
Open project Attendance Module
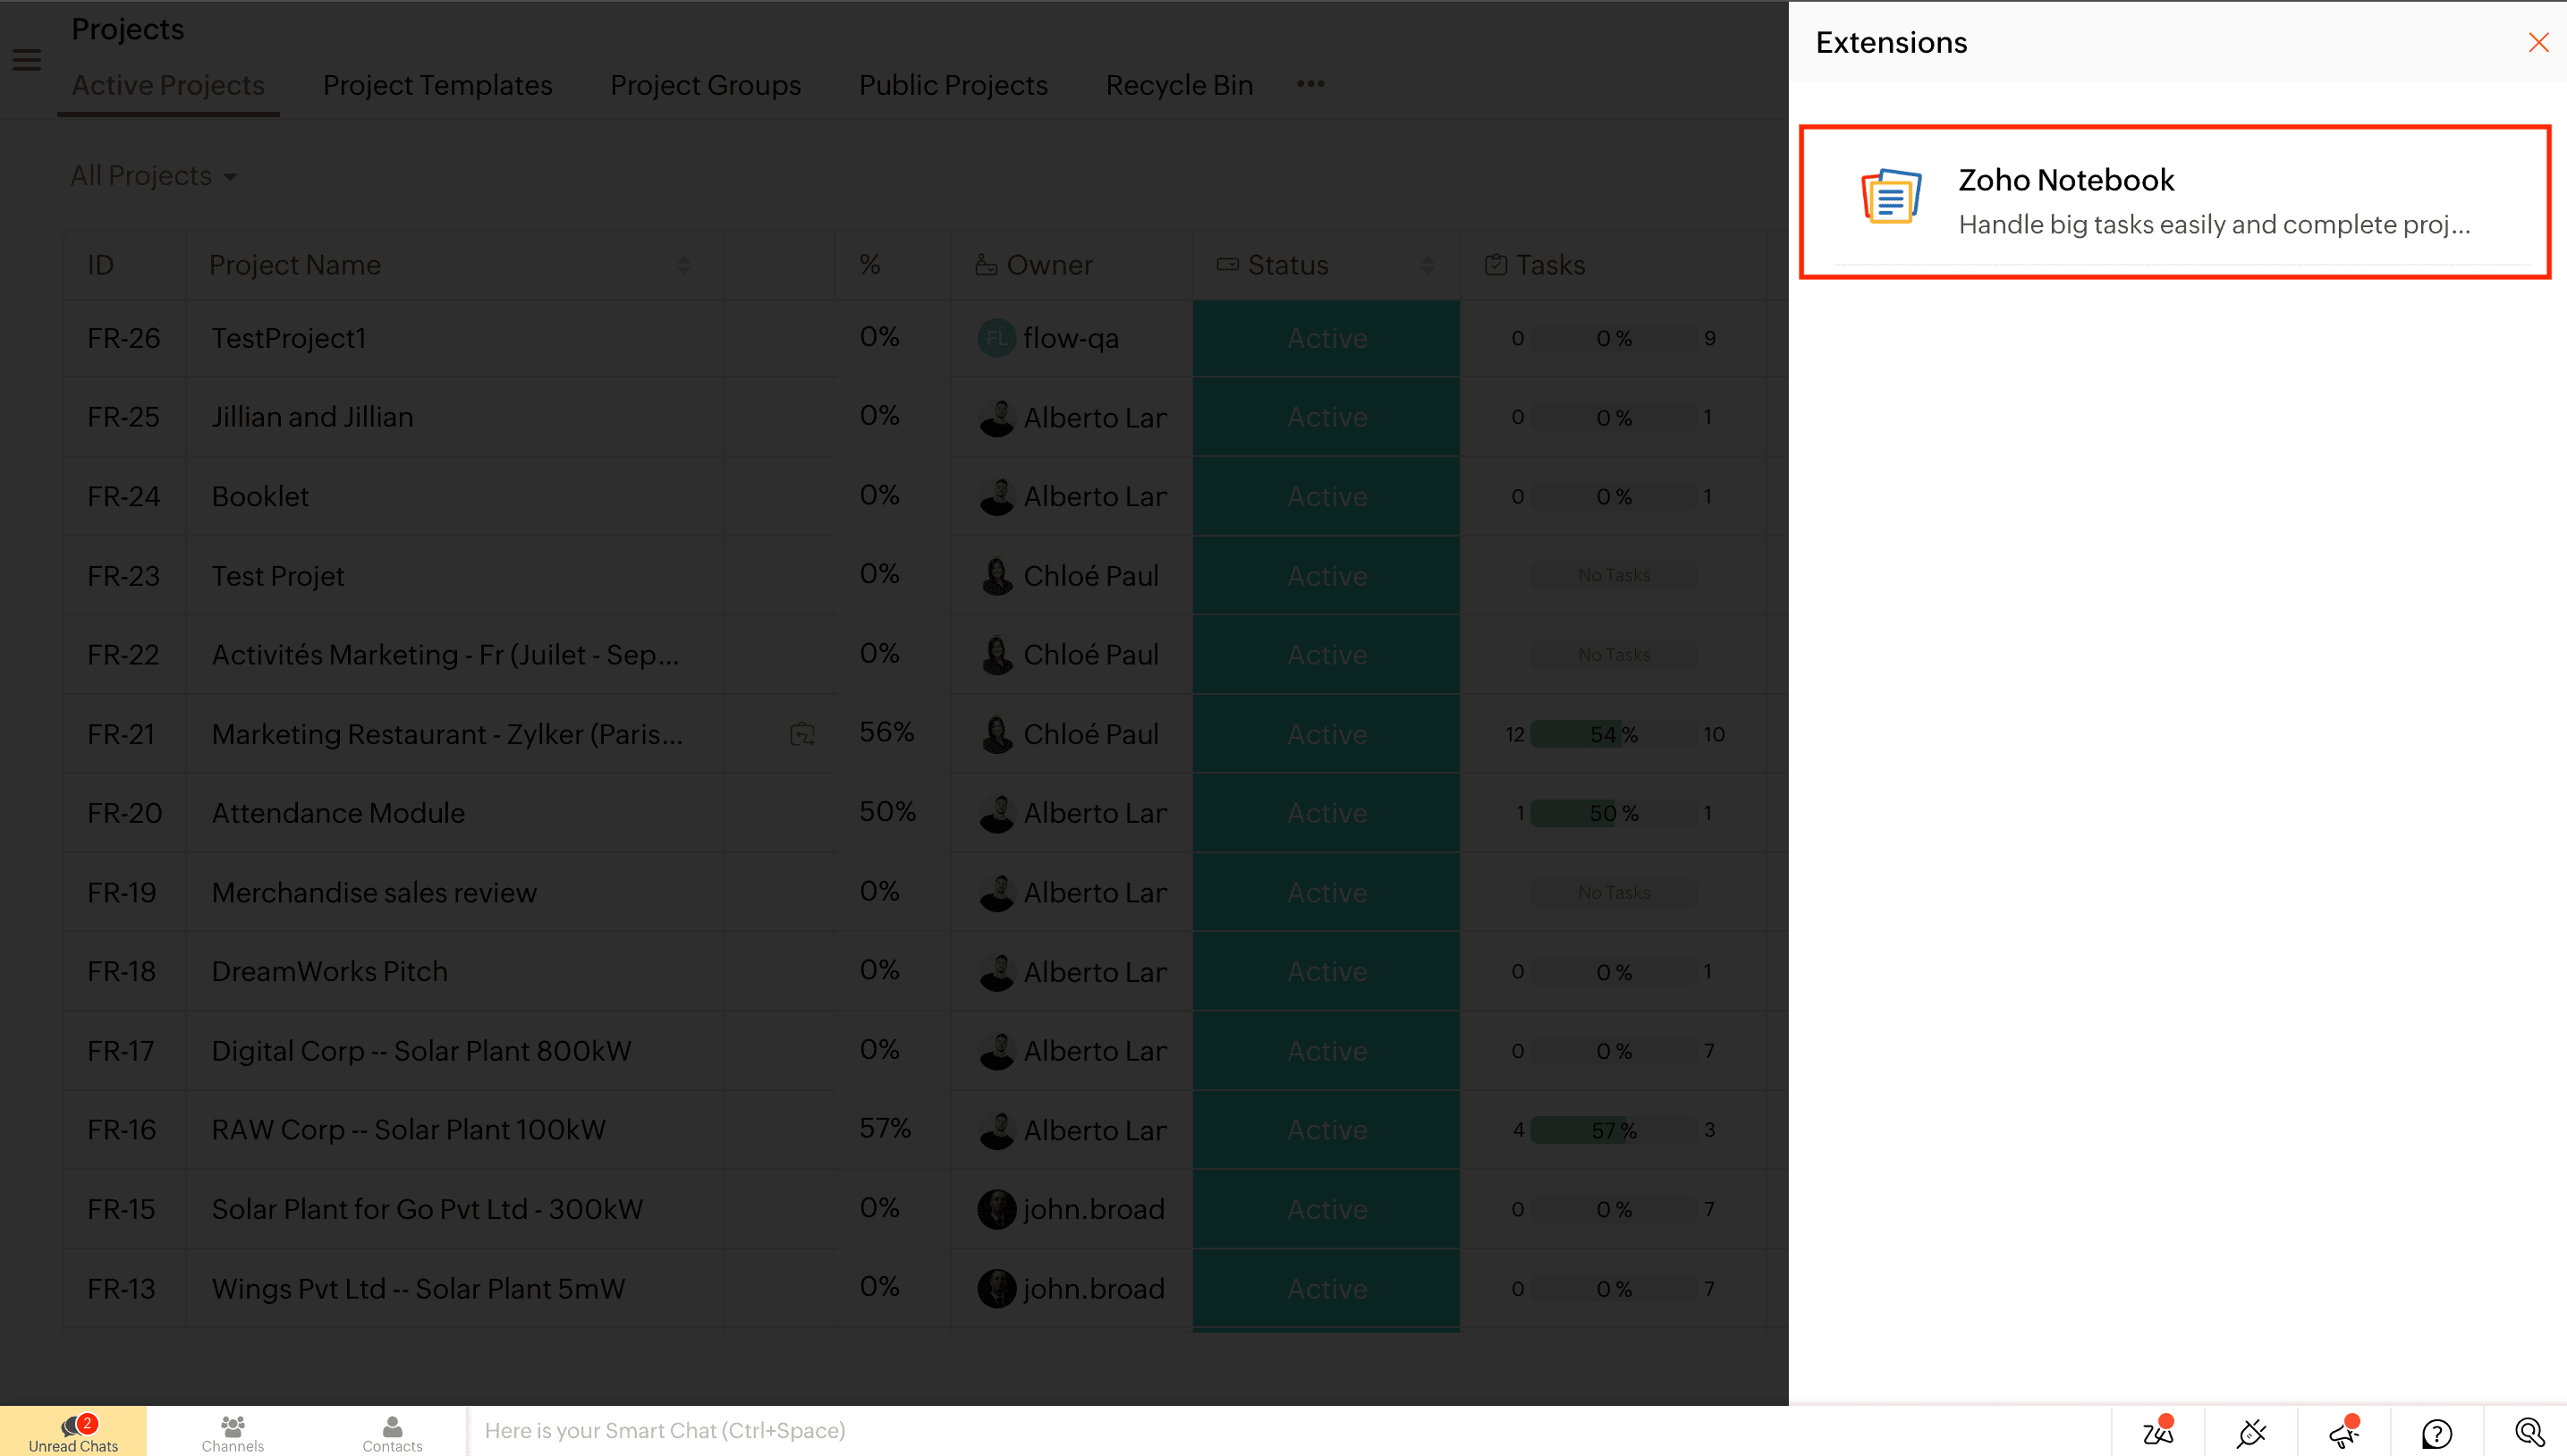(x=338, y=813)
